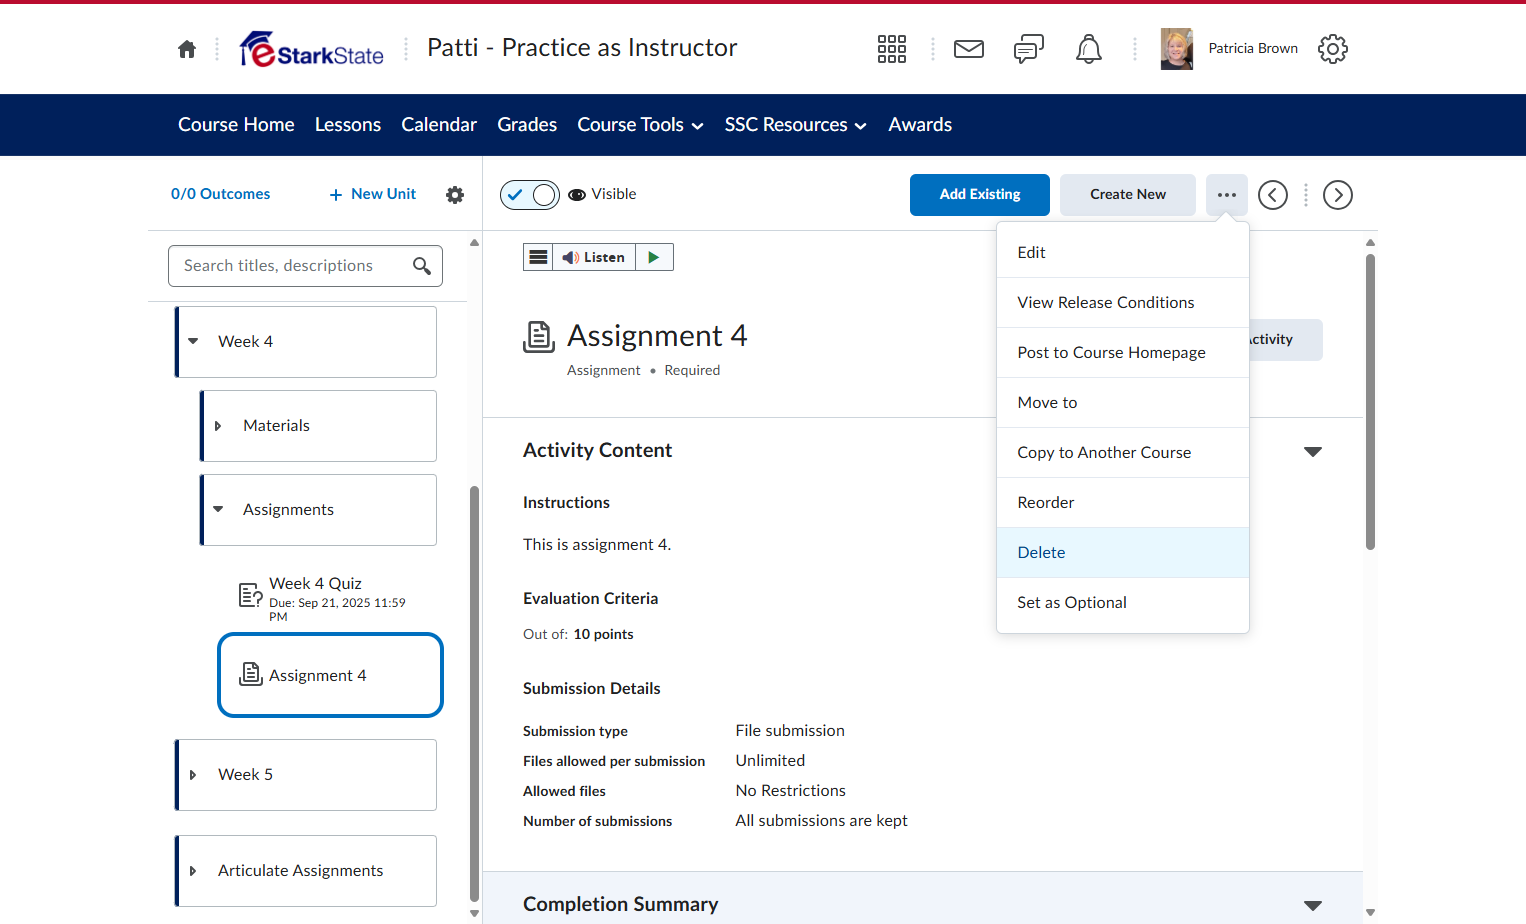Click the Create New button
Screen dimensions: 1526x924
coord(1128,195)
